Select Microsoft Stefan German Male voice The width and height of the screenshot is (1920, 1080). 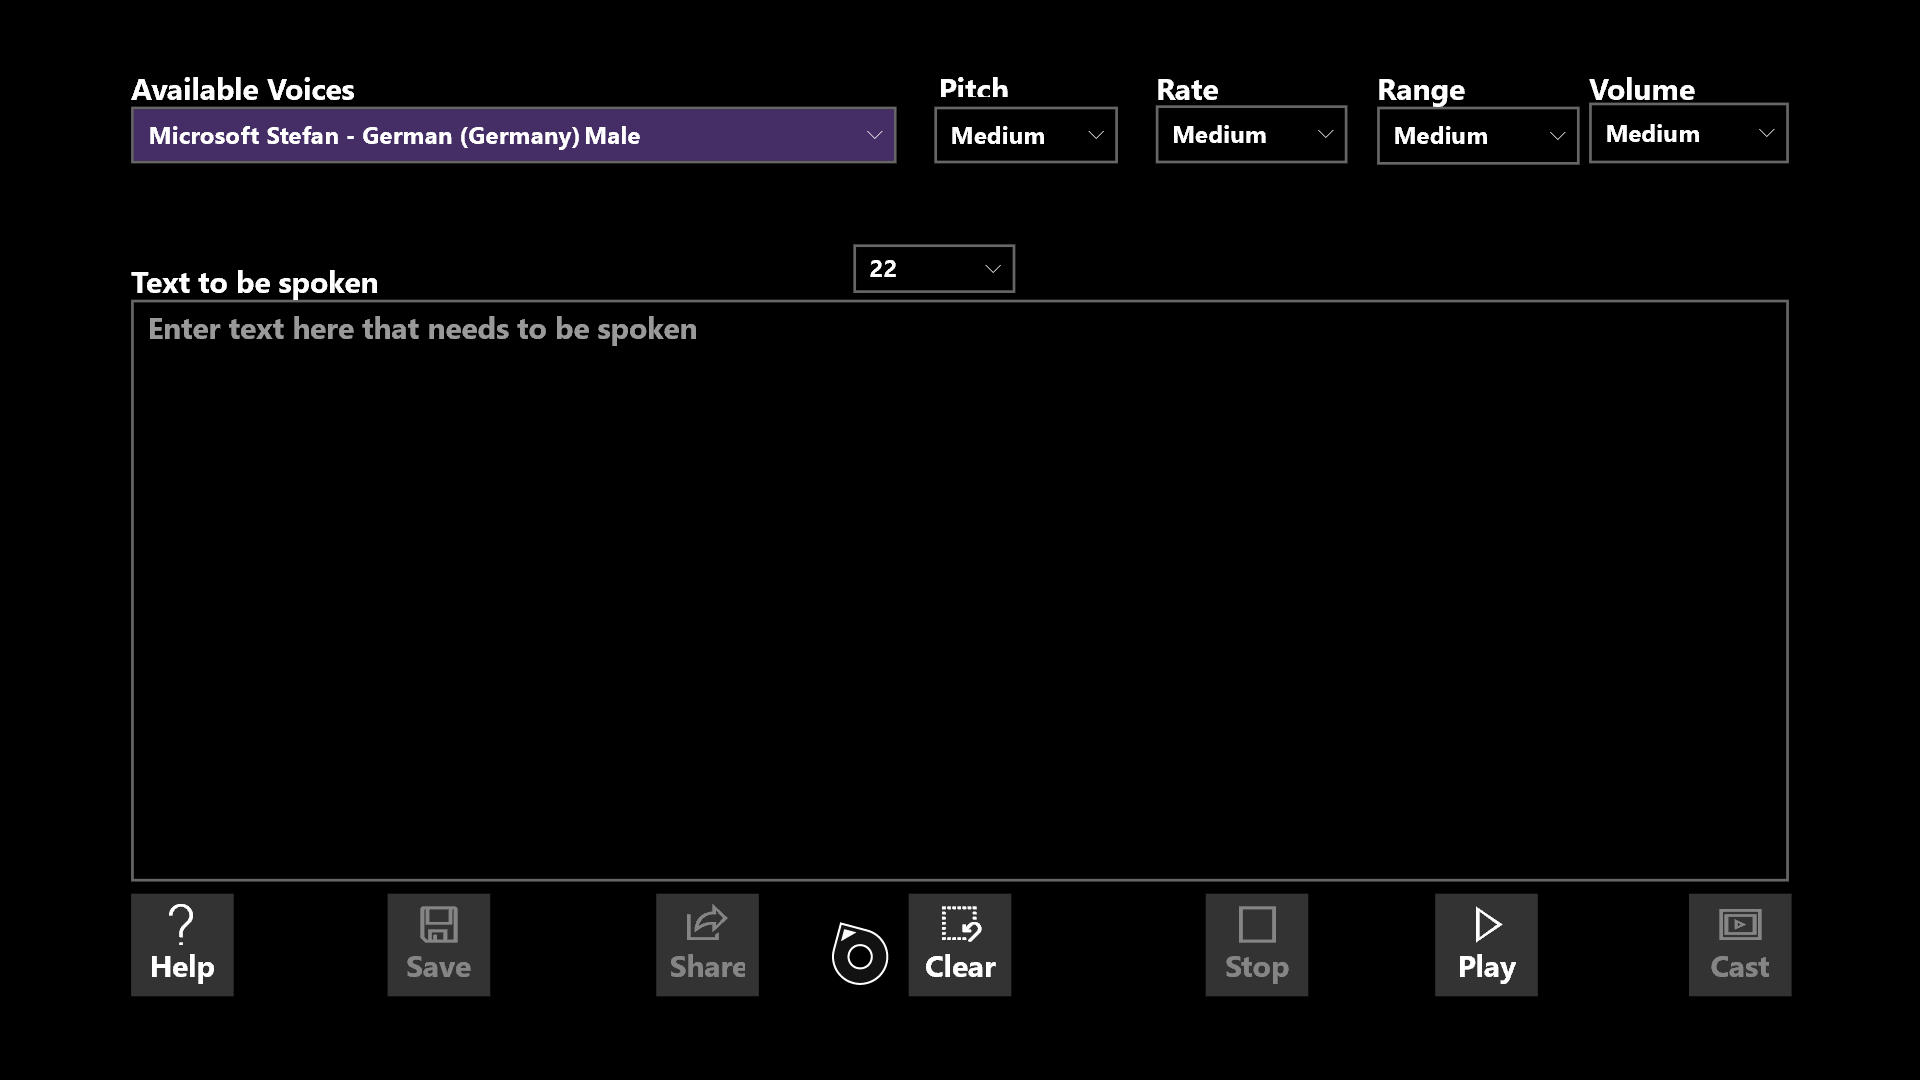click(x=513, y=135)
